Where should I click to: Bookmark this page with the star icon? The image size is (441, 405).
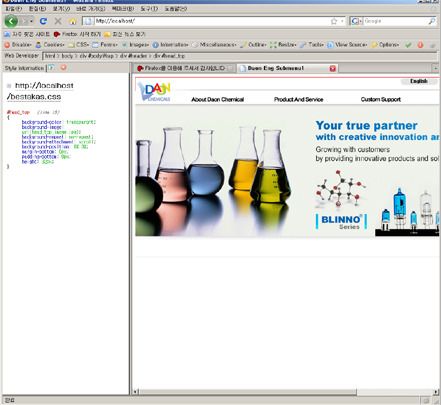pyautogui.click(x=334, y=21)
